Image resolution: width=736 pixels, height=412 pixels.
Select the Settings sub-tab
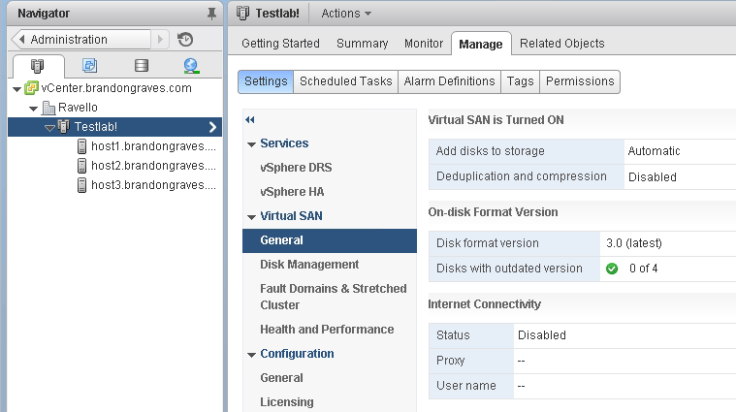click(266, 82)
